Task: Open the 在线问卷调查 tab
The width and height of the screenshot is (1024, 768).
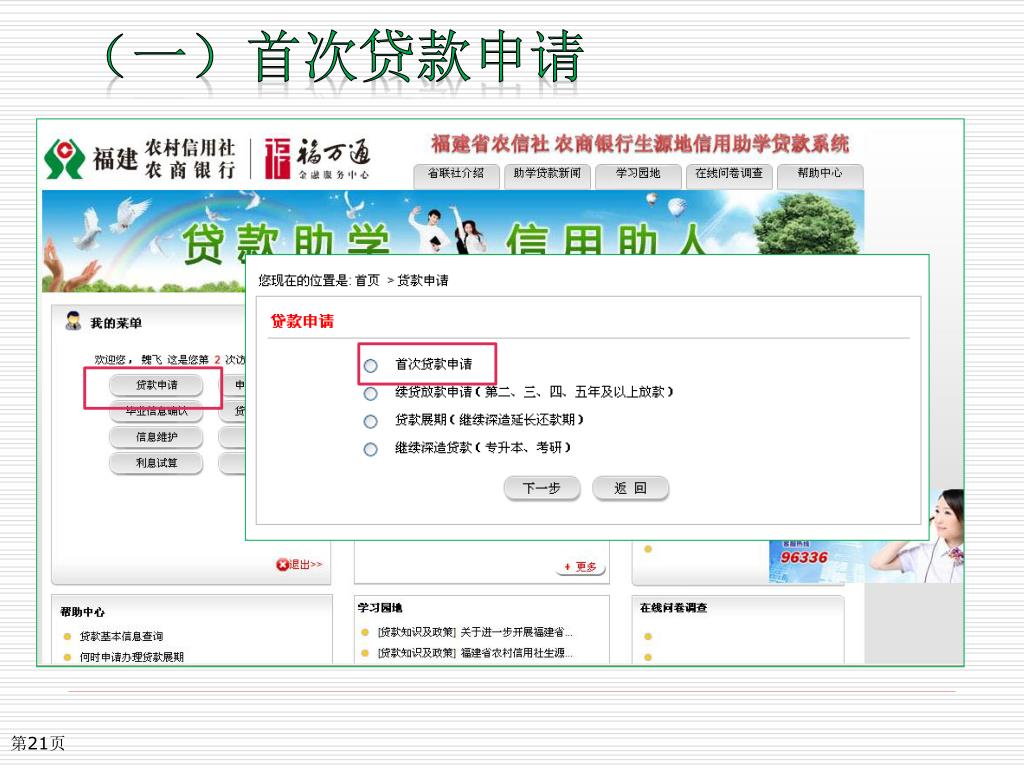Action: tap(729, 176)
